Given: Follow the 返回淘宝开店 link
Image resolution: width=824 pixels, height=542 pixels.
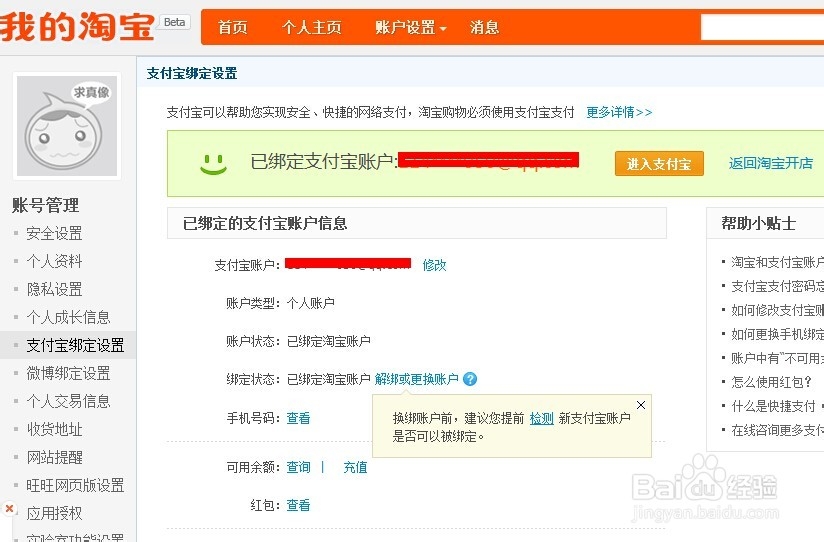Looking at the screenshot, I should click(x=770, y=163).
